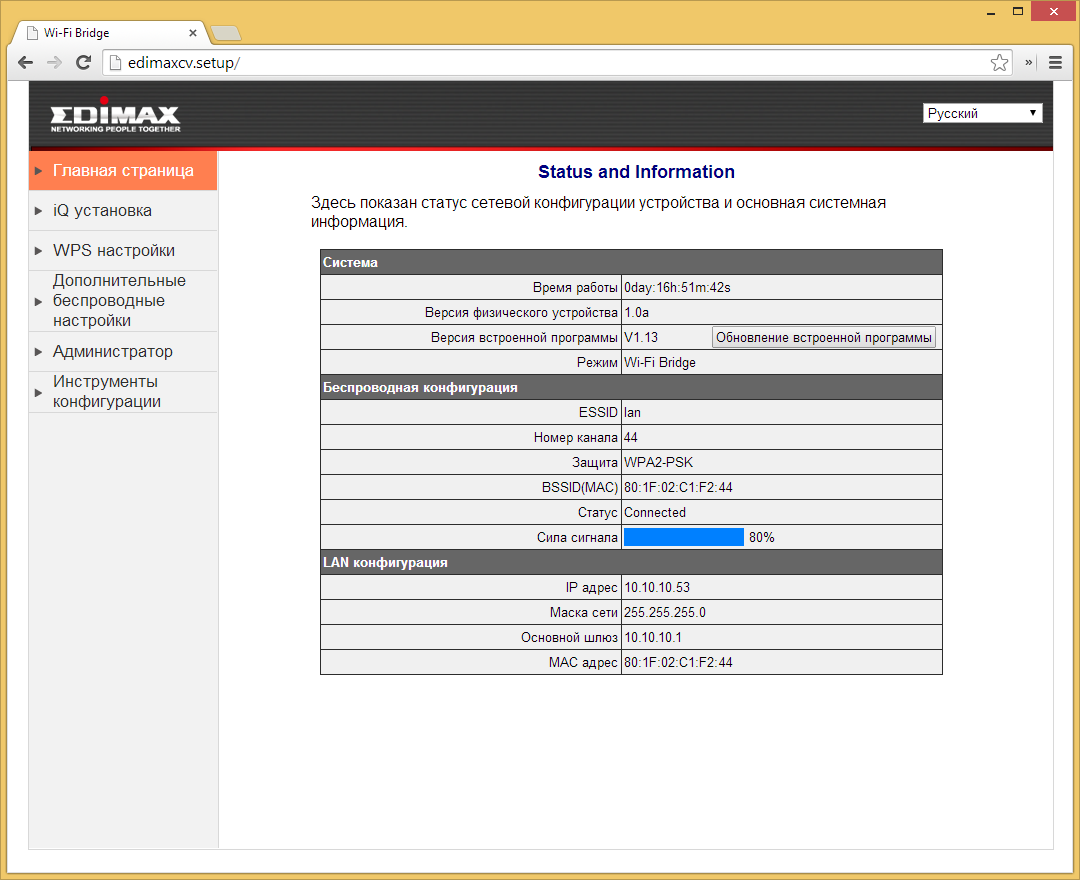Screen dimensions: 1080x880
Task: Expand arrow beside iQ установка
Action: click(x=39, y=211)
